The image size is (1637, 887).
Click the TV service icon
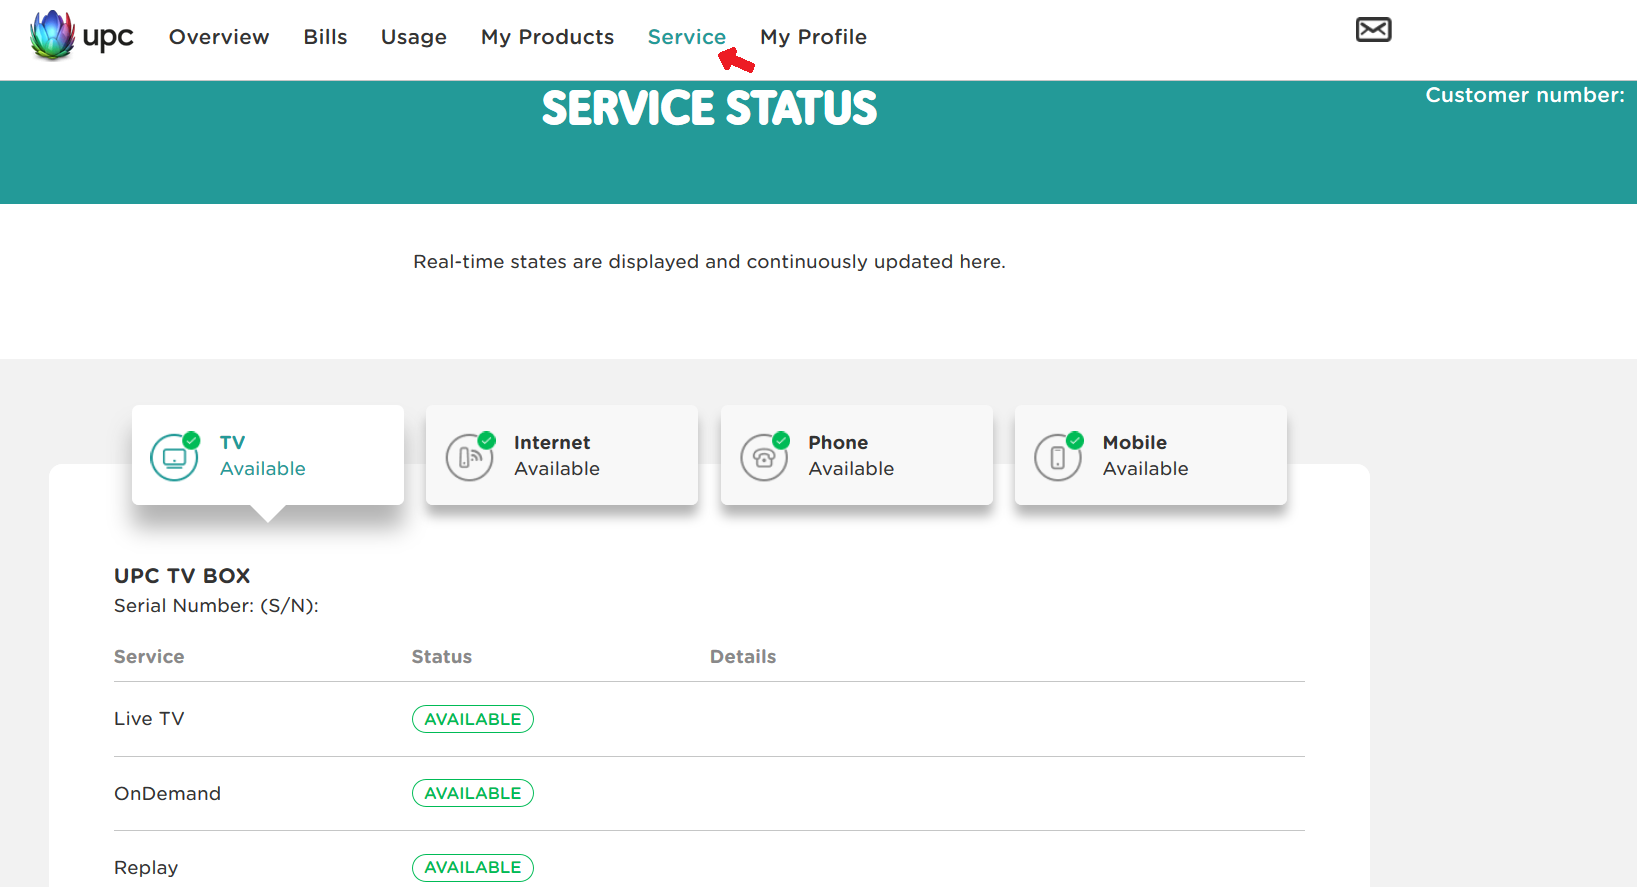pos(175,457)
